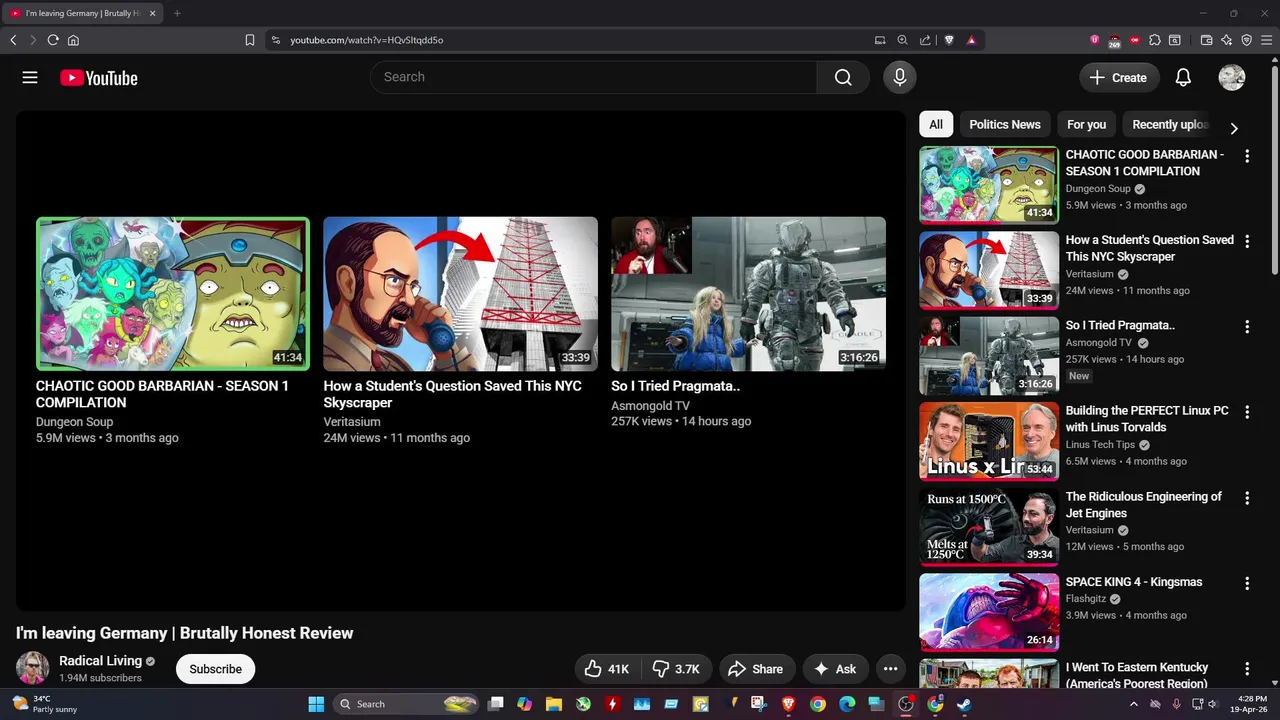Click the Windows taskbar Search box
This screenshot has height=720, width=1280.
(405, 704)
